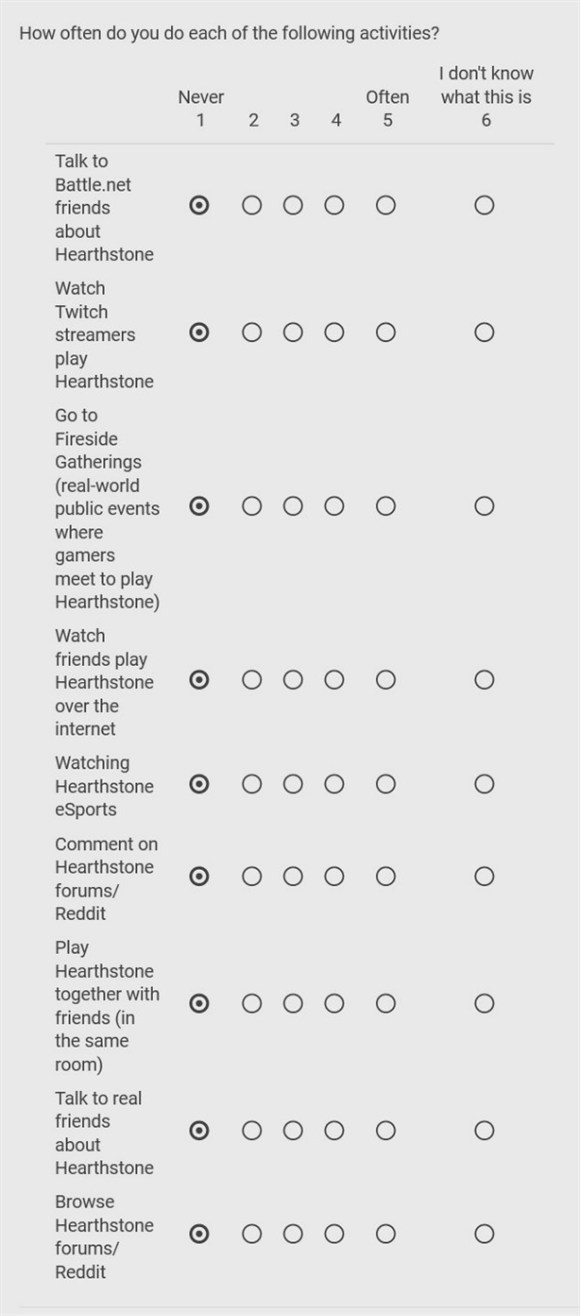The height and width of the screenshot is (1316, 580).
Task: Select rating 2 for Comment on Hearthstone forums
Action: tap(252, 877)
